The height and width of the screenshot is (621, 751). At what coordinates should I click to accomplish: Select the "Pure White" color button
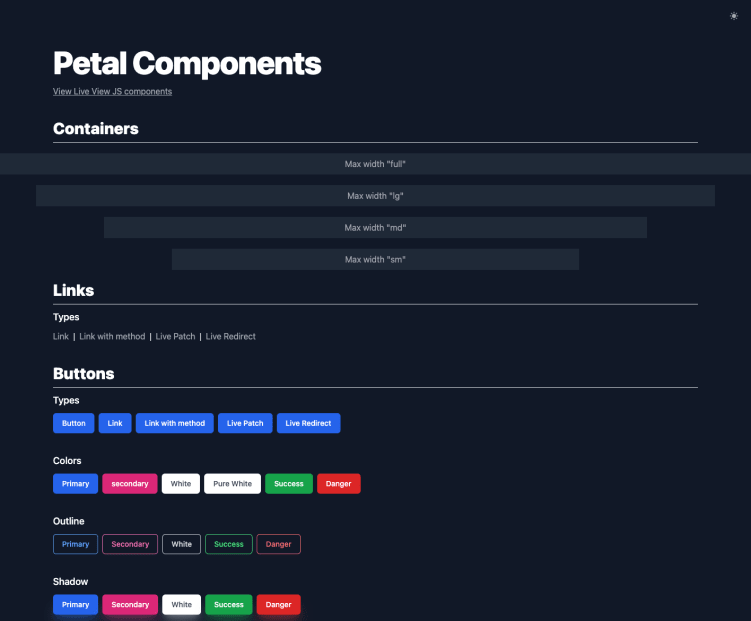(x=232, y=484)
